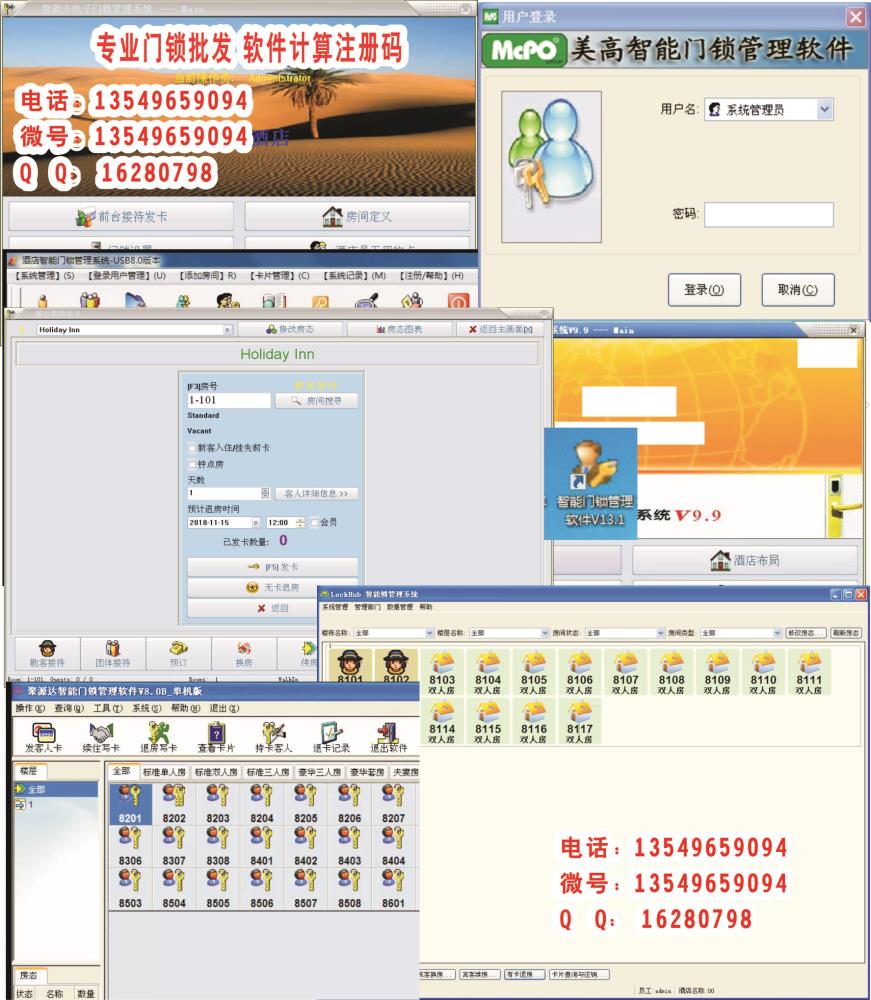The width and height of the screenshot is (871, 1000).
Task: Click 前台接待发卡 button
Action: click(x=121, y=217)
